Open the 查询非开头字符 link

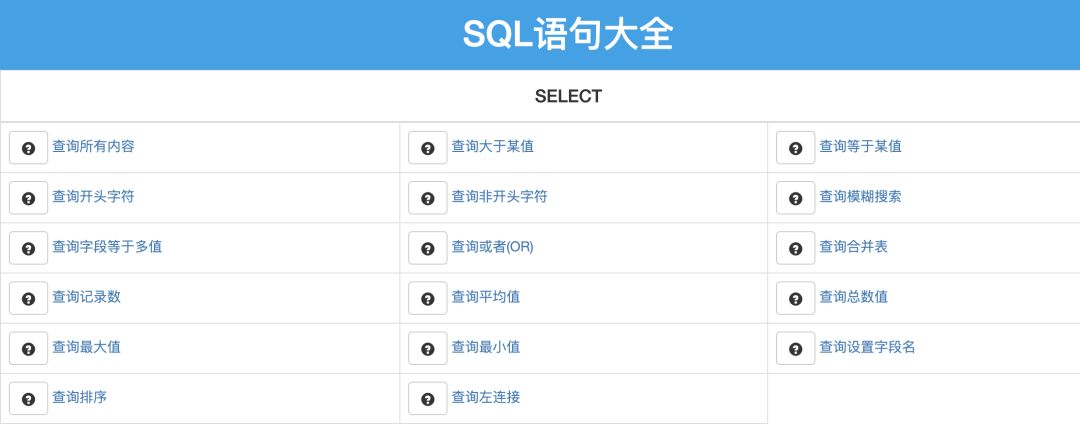[x=499, y=197]
